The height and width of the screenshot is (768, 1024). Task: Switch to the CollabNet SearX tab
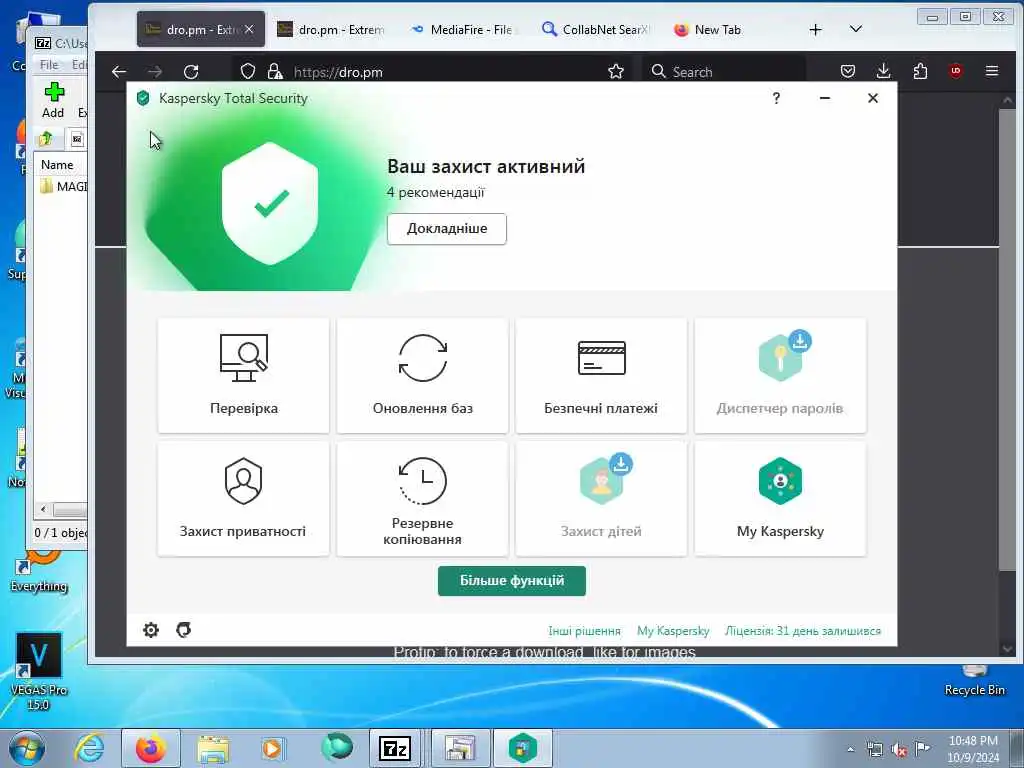596,30
